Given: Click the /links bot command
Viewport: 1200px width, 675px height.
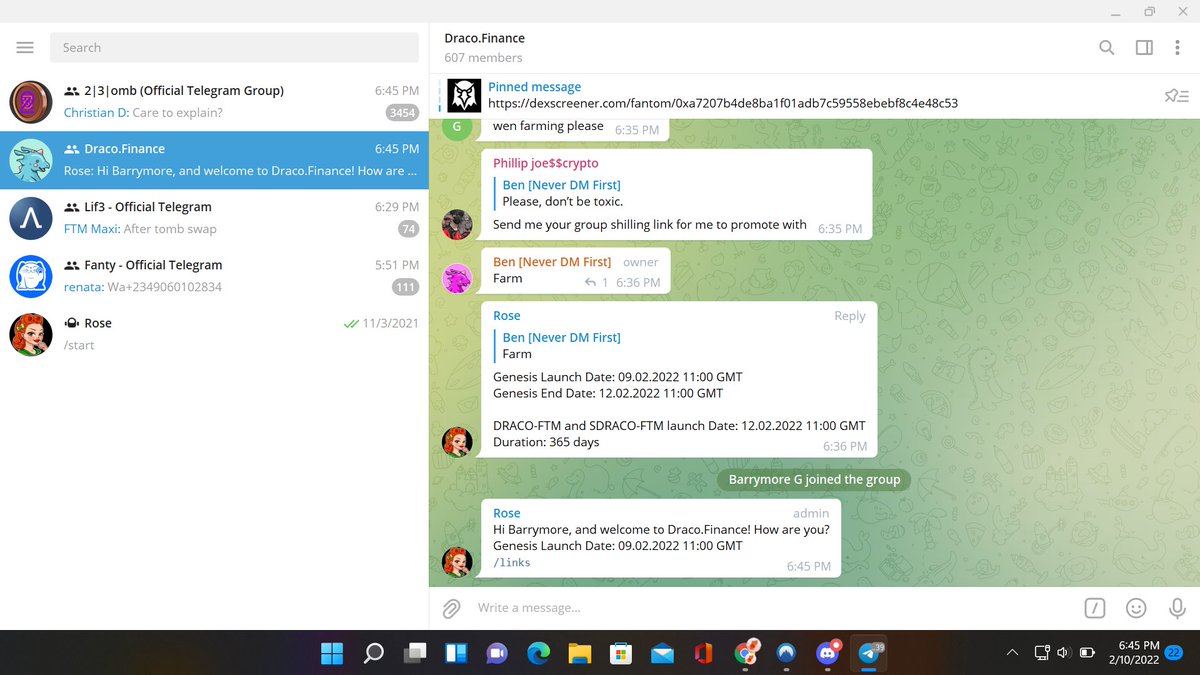Looking at the screenshot, I should (511, 563).
